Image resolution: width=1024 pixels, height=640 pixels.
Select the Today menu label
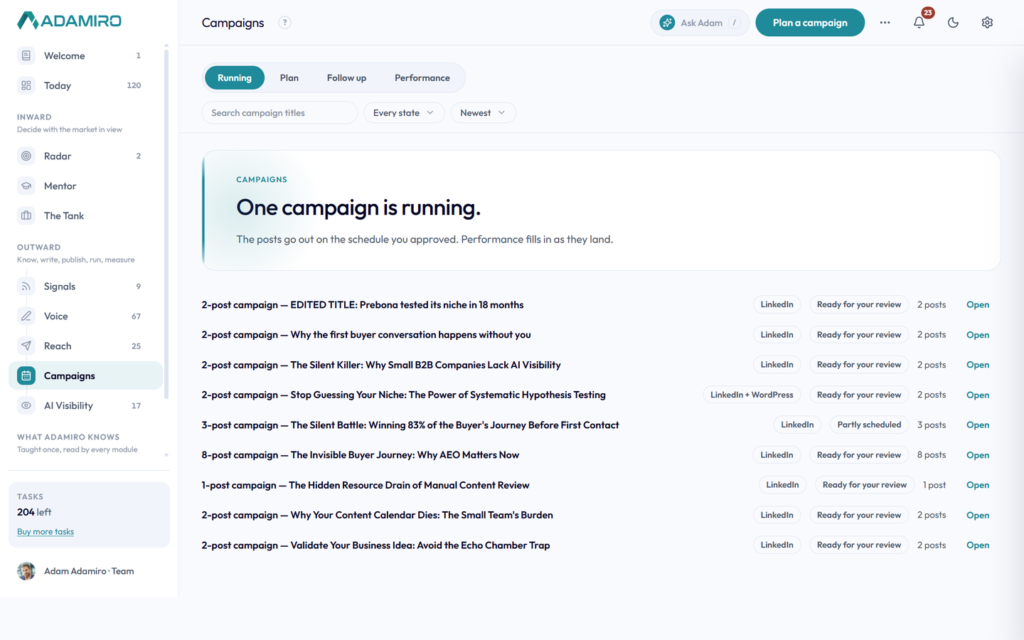(57, 86)
